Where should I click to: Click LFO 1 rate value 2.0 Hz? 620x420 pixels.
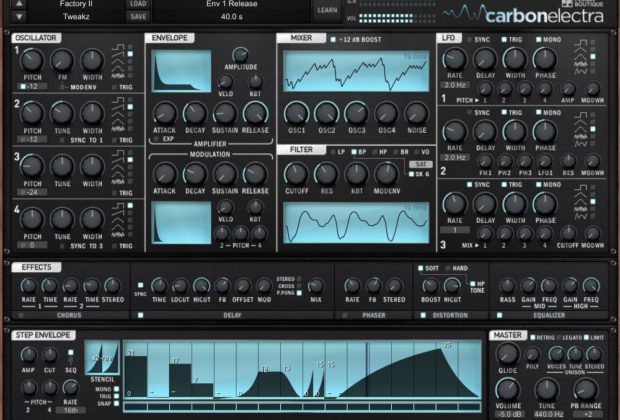(455, 85)
